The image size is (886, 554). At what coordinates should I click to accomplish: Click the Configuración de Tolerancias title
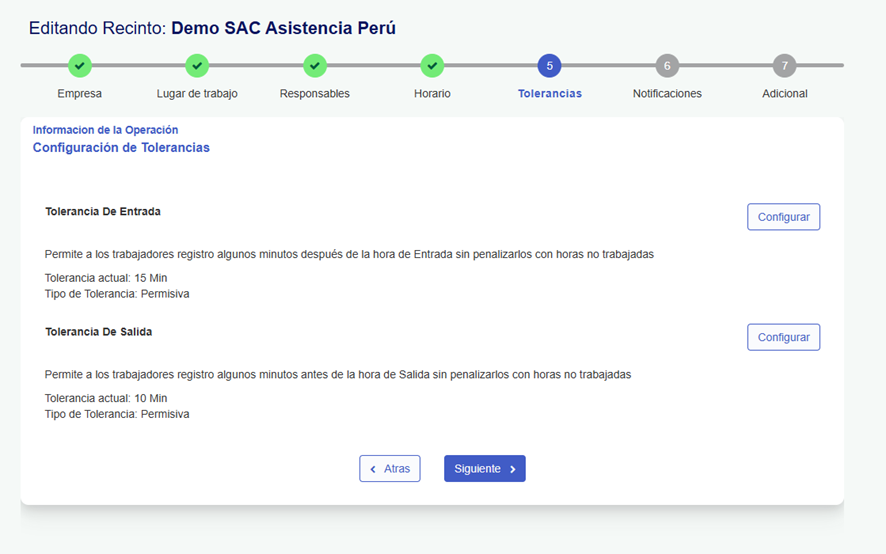(121, 148)
